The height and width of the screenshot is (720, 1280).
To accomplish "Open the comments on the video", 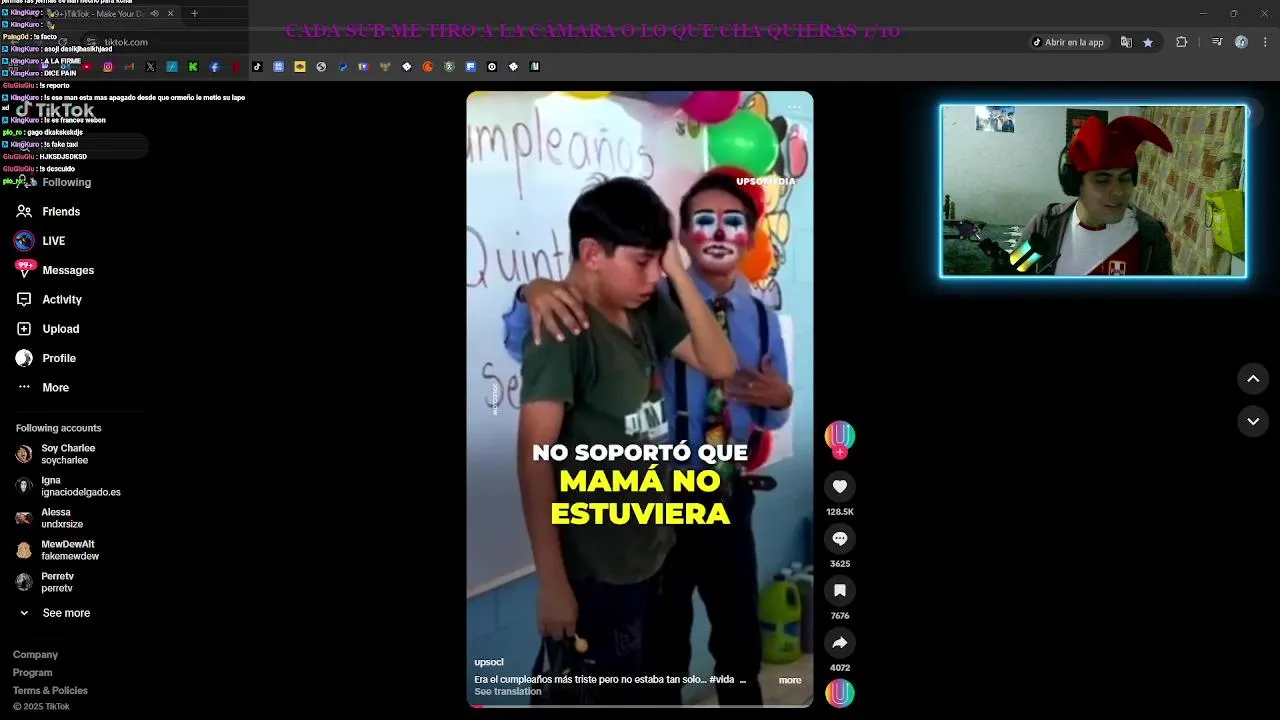I will click(840, 539).
